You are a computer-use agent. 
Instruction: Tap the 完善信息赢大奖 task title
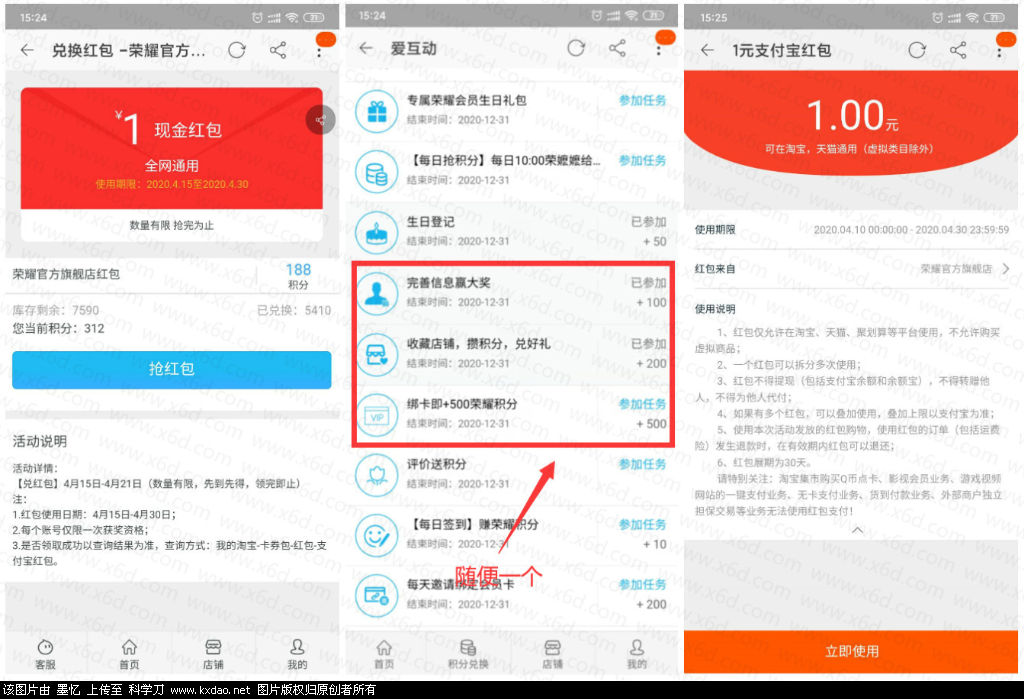[x=449, y=283]
